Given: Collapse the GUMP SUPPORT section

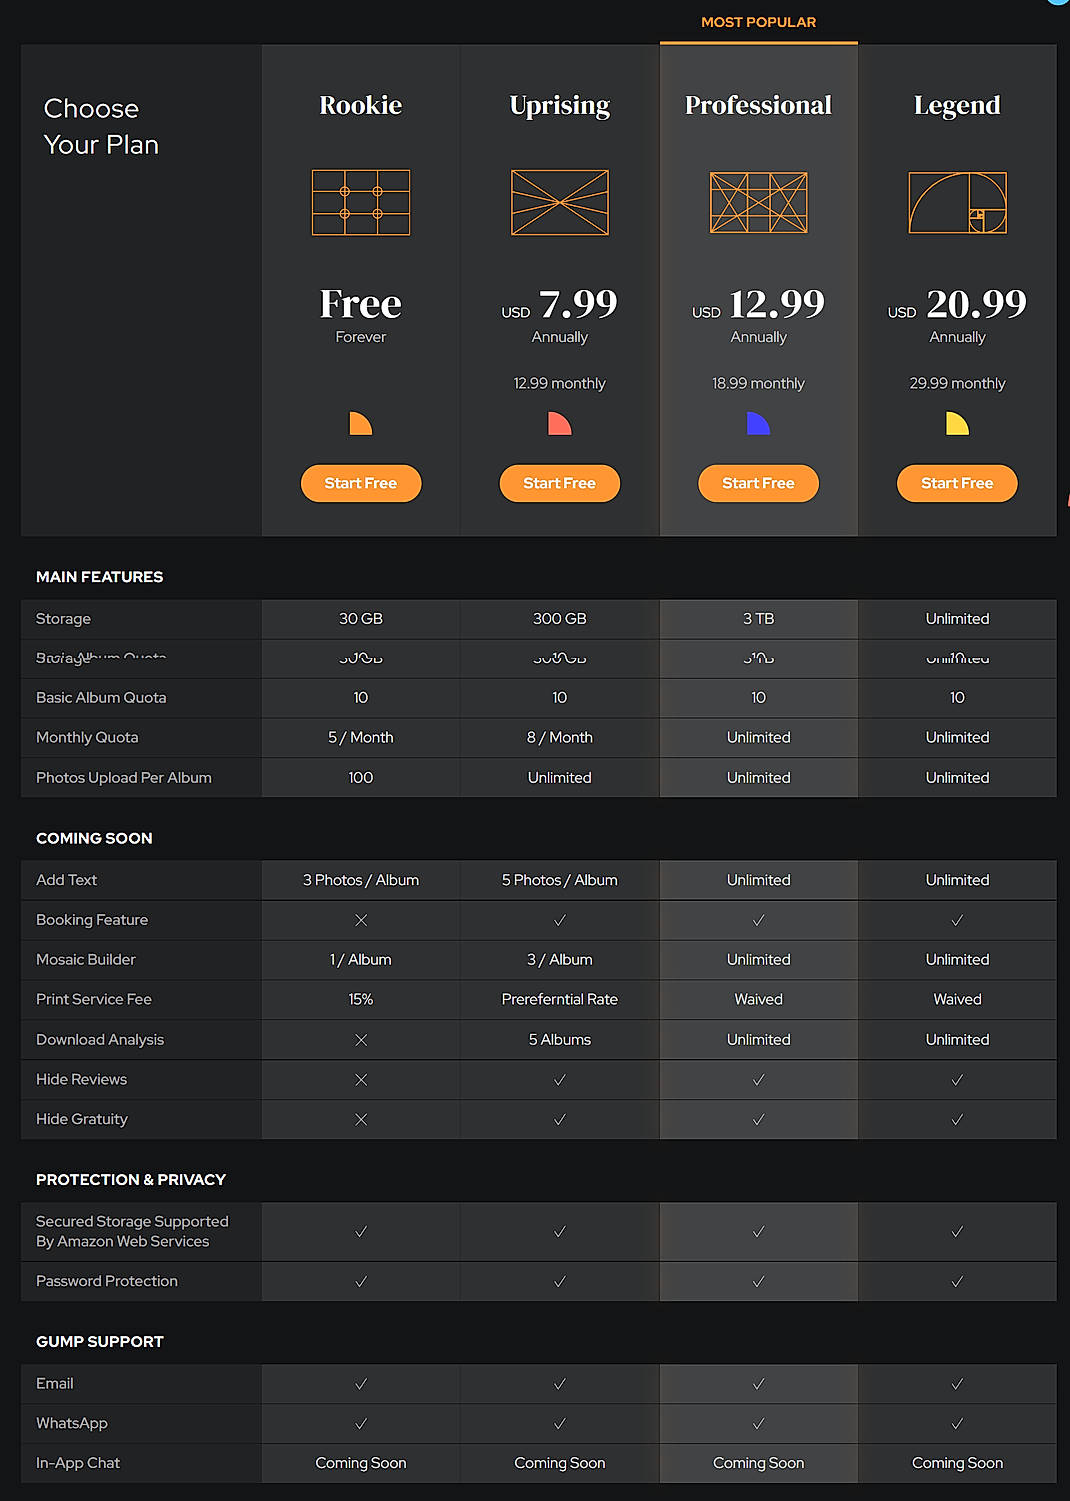Looking at the screenshot, I should [x=99, y=1341].
